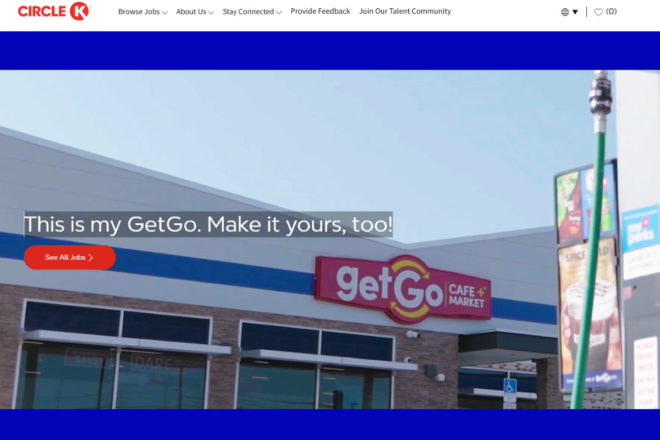Click the heart saved jobs icon
660x440 pixels.
point(598,12)
